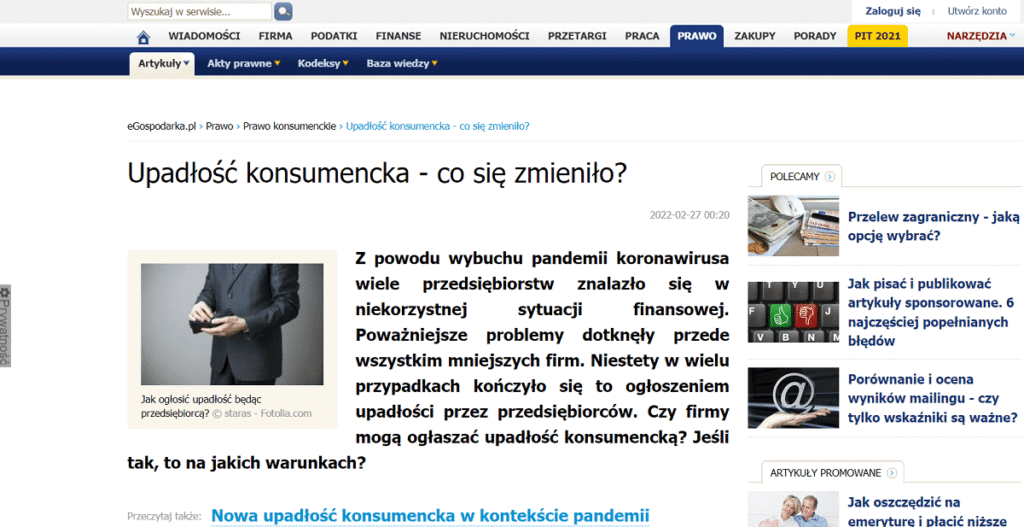Go to the home page icon
Viewport: 1024px width, 527px height.
[x=143, y=37]
